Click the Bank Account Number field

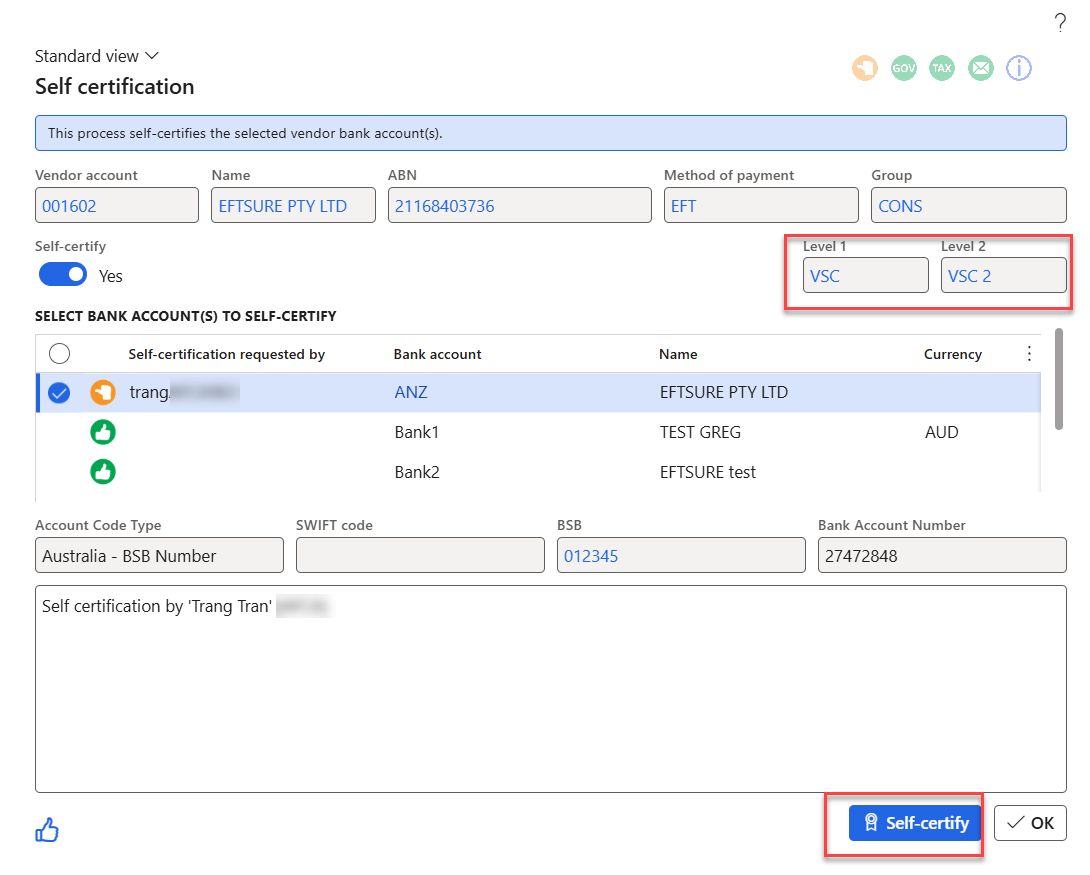[x=942, y=555]
